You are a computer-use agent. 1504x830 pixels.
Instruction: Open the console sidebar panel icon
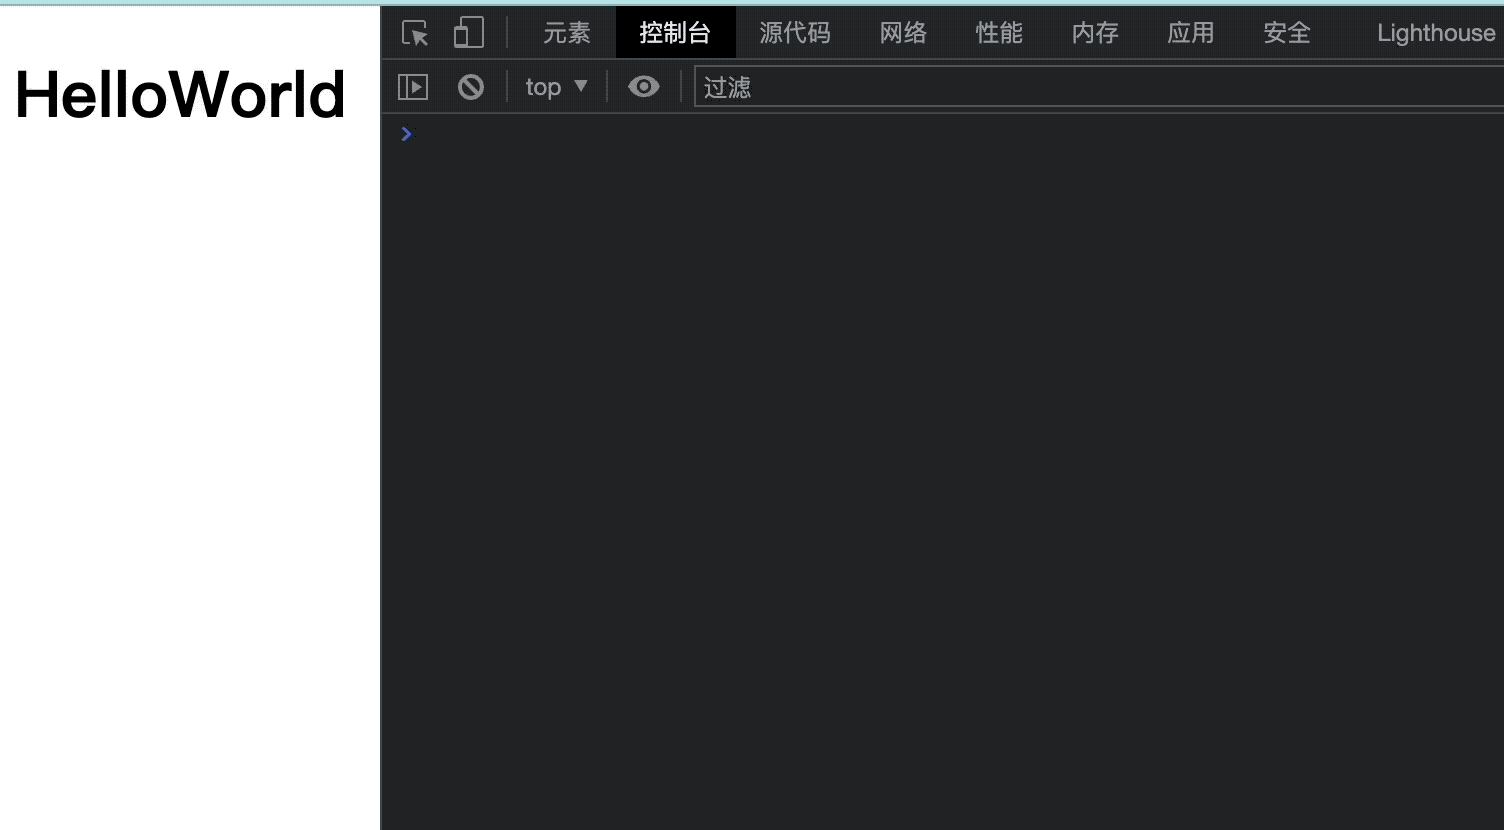(412, 87)
